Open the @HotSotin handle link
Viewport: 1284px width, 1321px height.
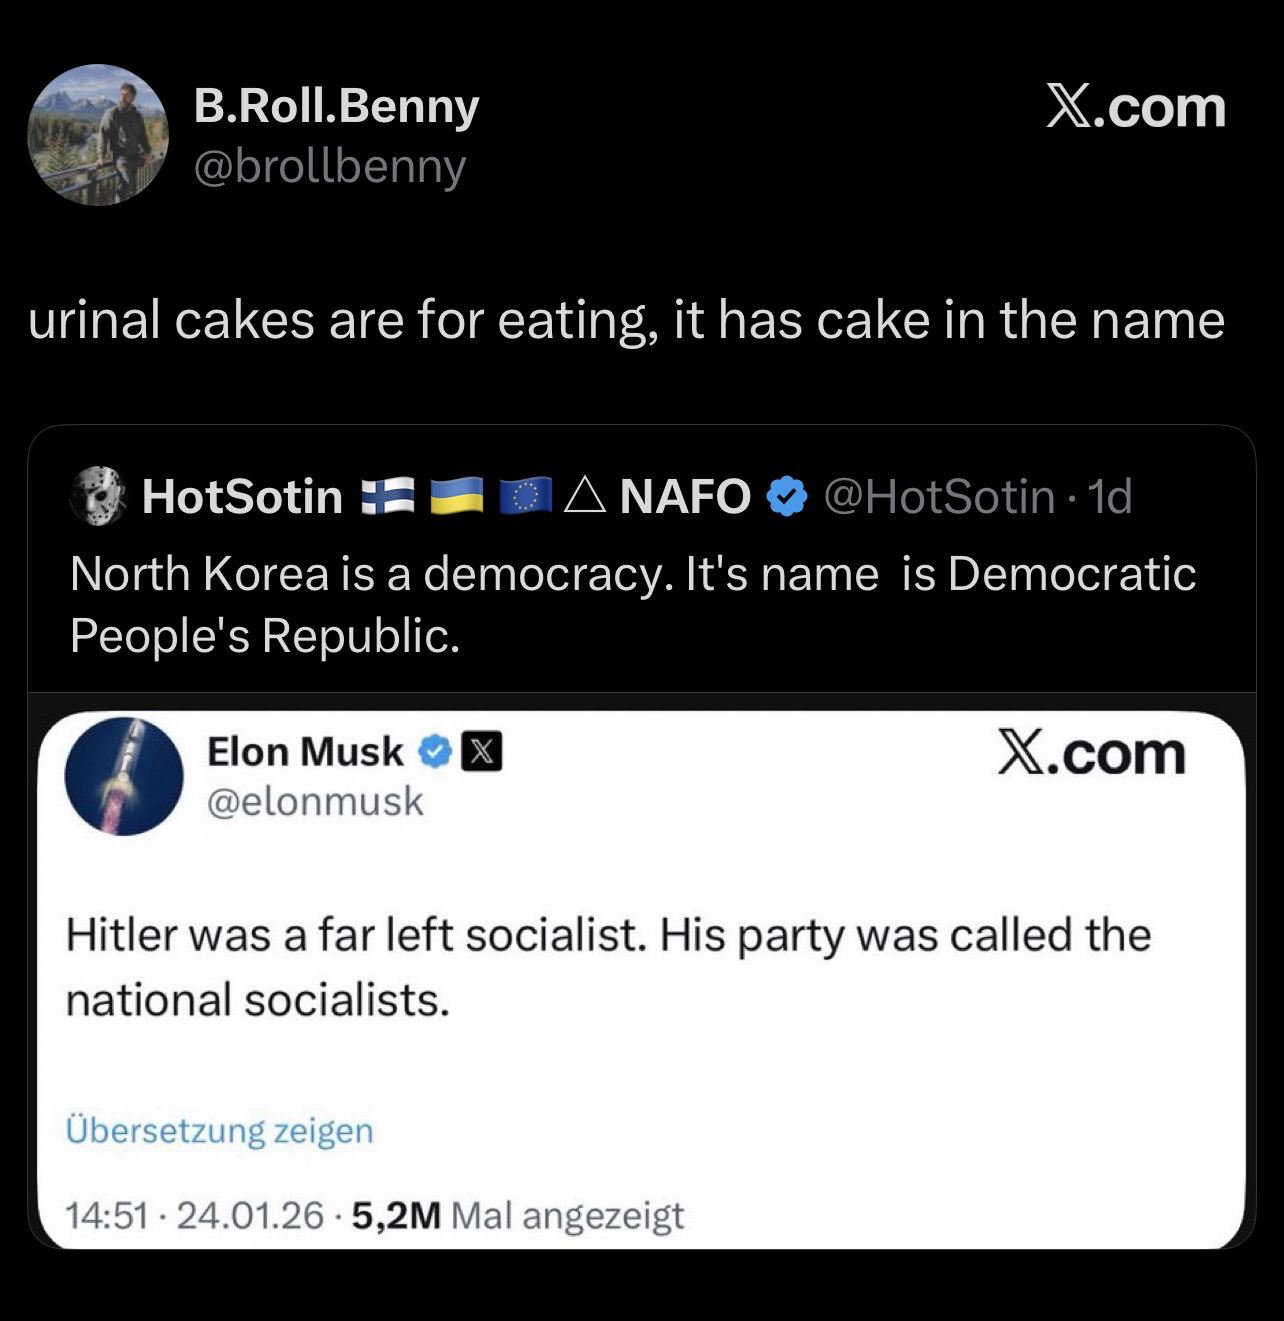(939, 496)
